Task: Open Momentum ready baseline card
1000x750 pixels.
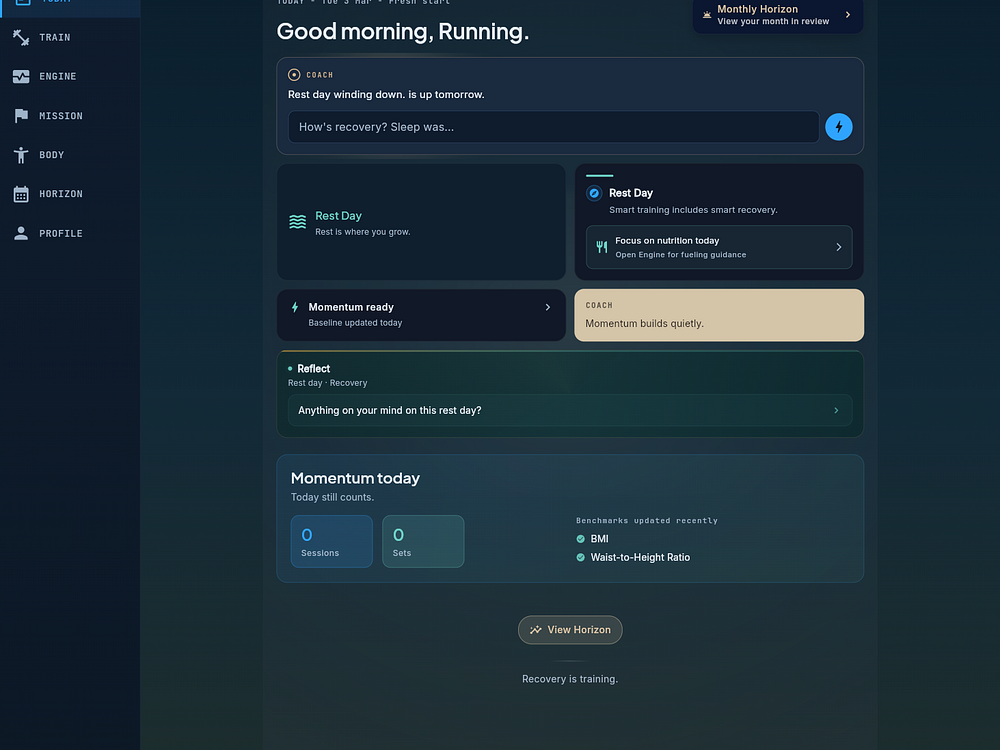Action: [x=421, y=315]
